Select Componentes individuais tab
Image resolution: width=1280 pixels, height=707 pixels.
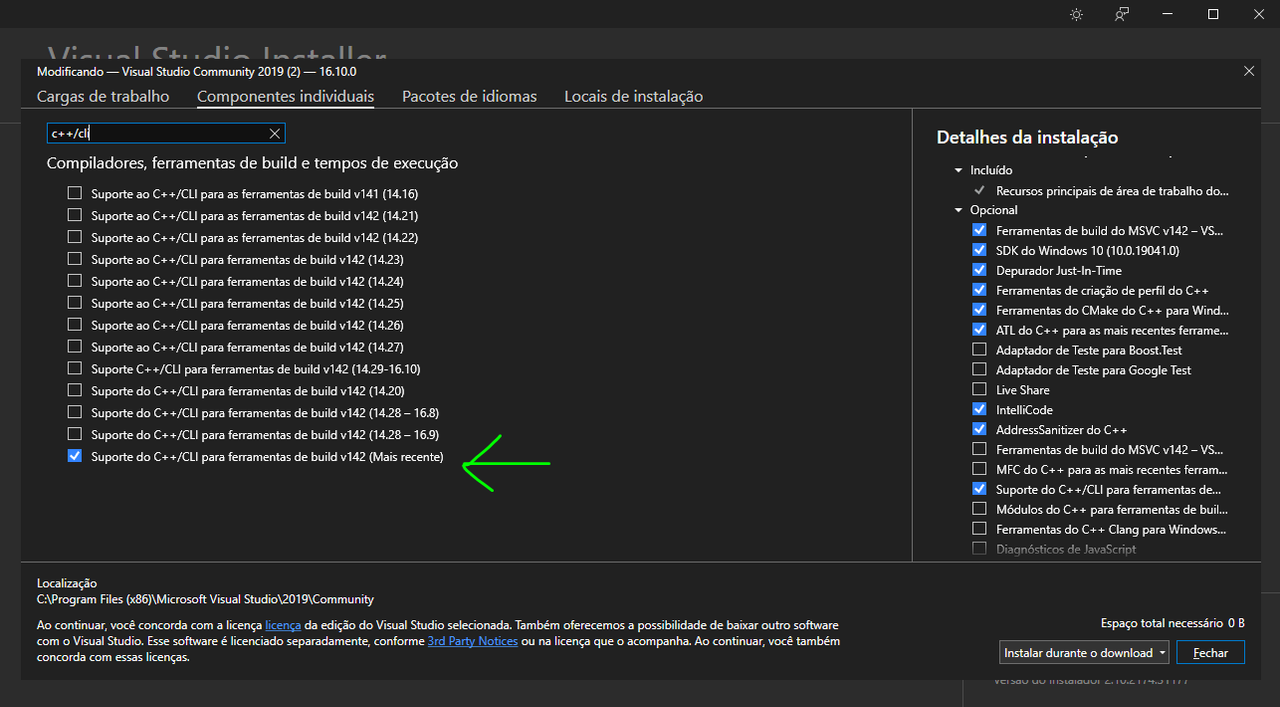point(286,97)
